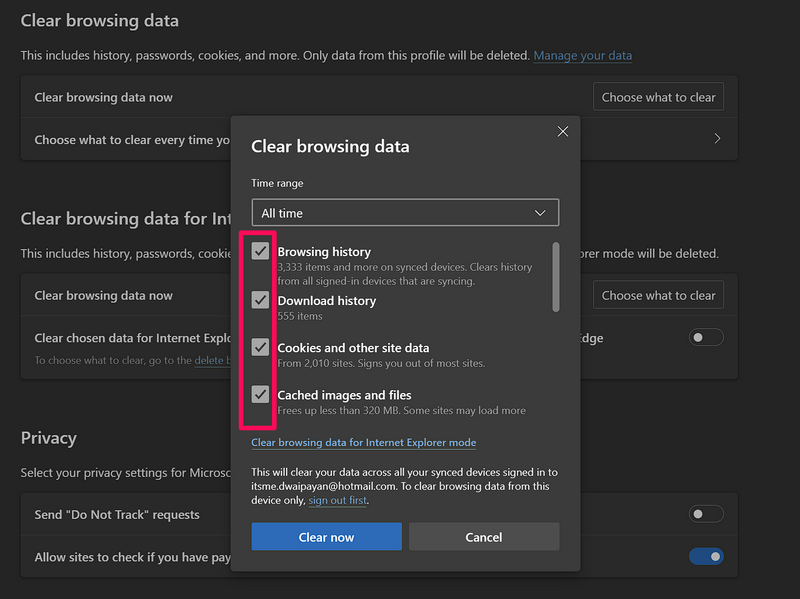The width and height of the screenshot is (800, 599).
Task: Uncheck the Browsing history checkbox
Action: [261, 251]
